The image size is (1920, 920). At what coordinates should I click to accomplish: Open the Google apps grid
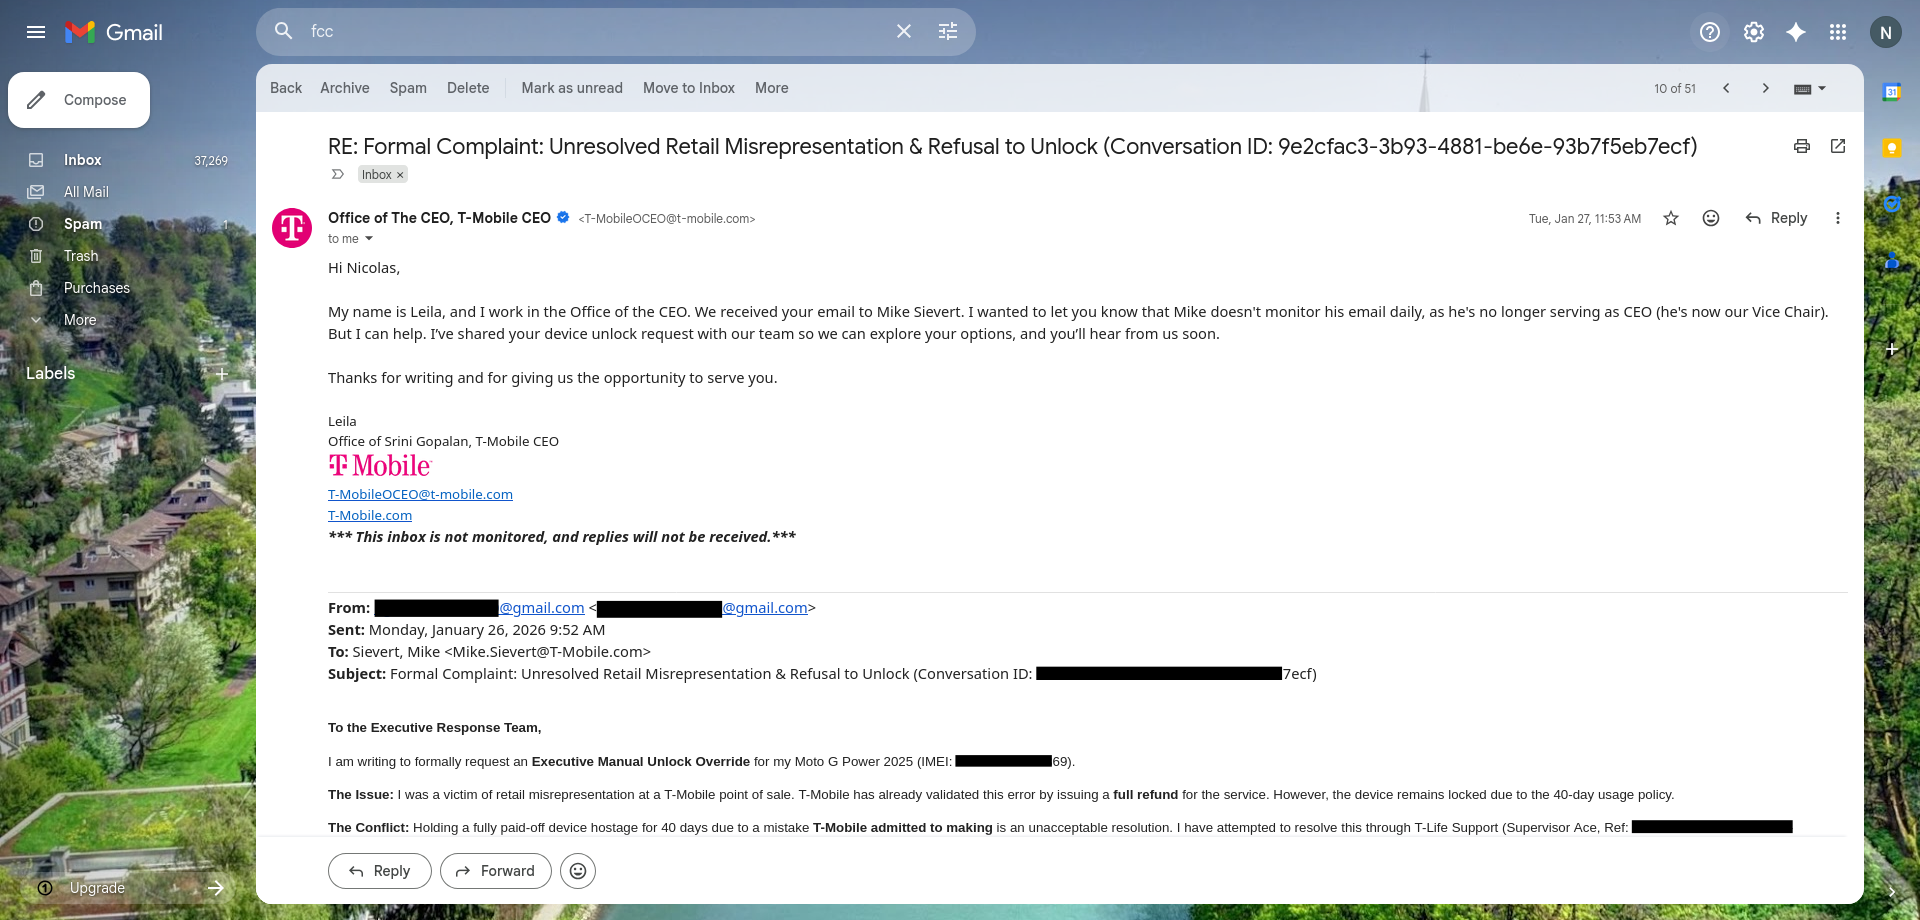click(1838, 31)
